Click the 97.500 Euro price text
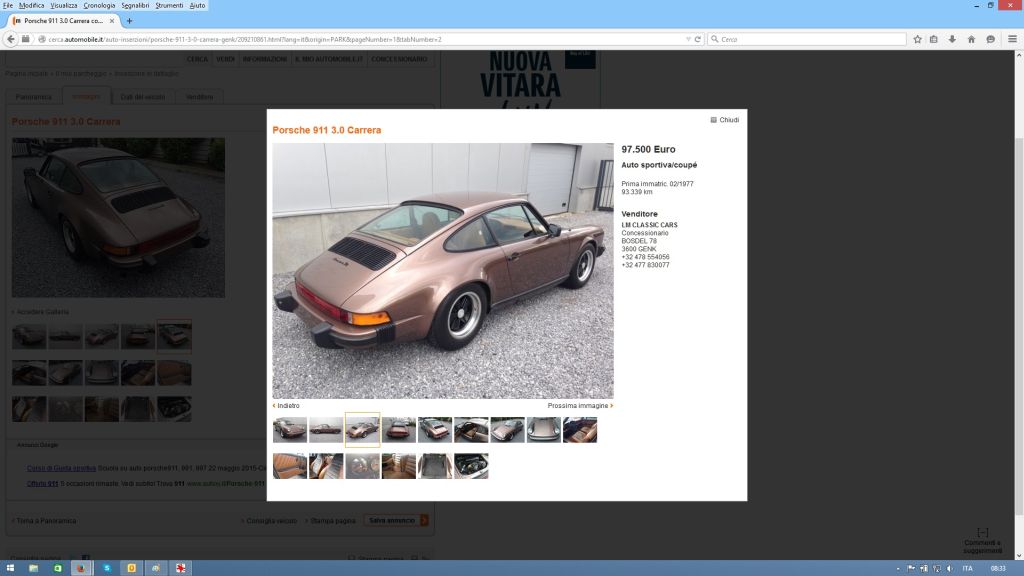1024x576 pixels. coord(648,150)
